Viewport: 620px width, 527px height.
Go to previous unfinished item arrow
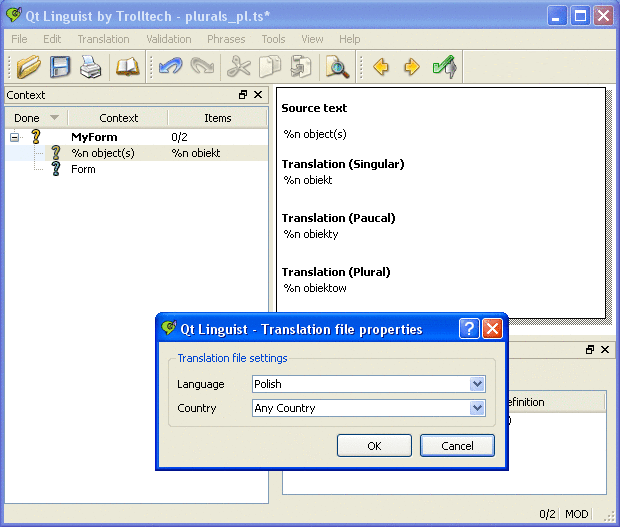pyautogui.click(x=381, y=66)
